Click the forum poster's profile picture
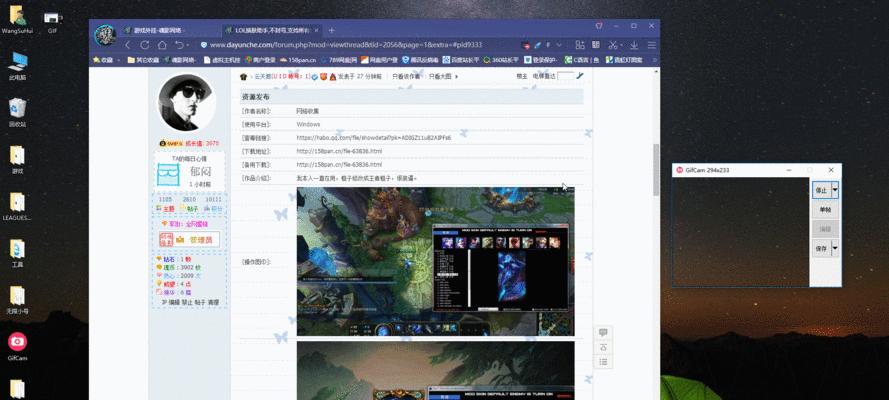This screenshot has height=400, width=889. [x=190, y=105]
